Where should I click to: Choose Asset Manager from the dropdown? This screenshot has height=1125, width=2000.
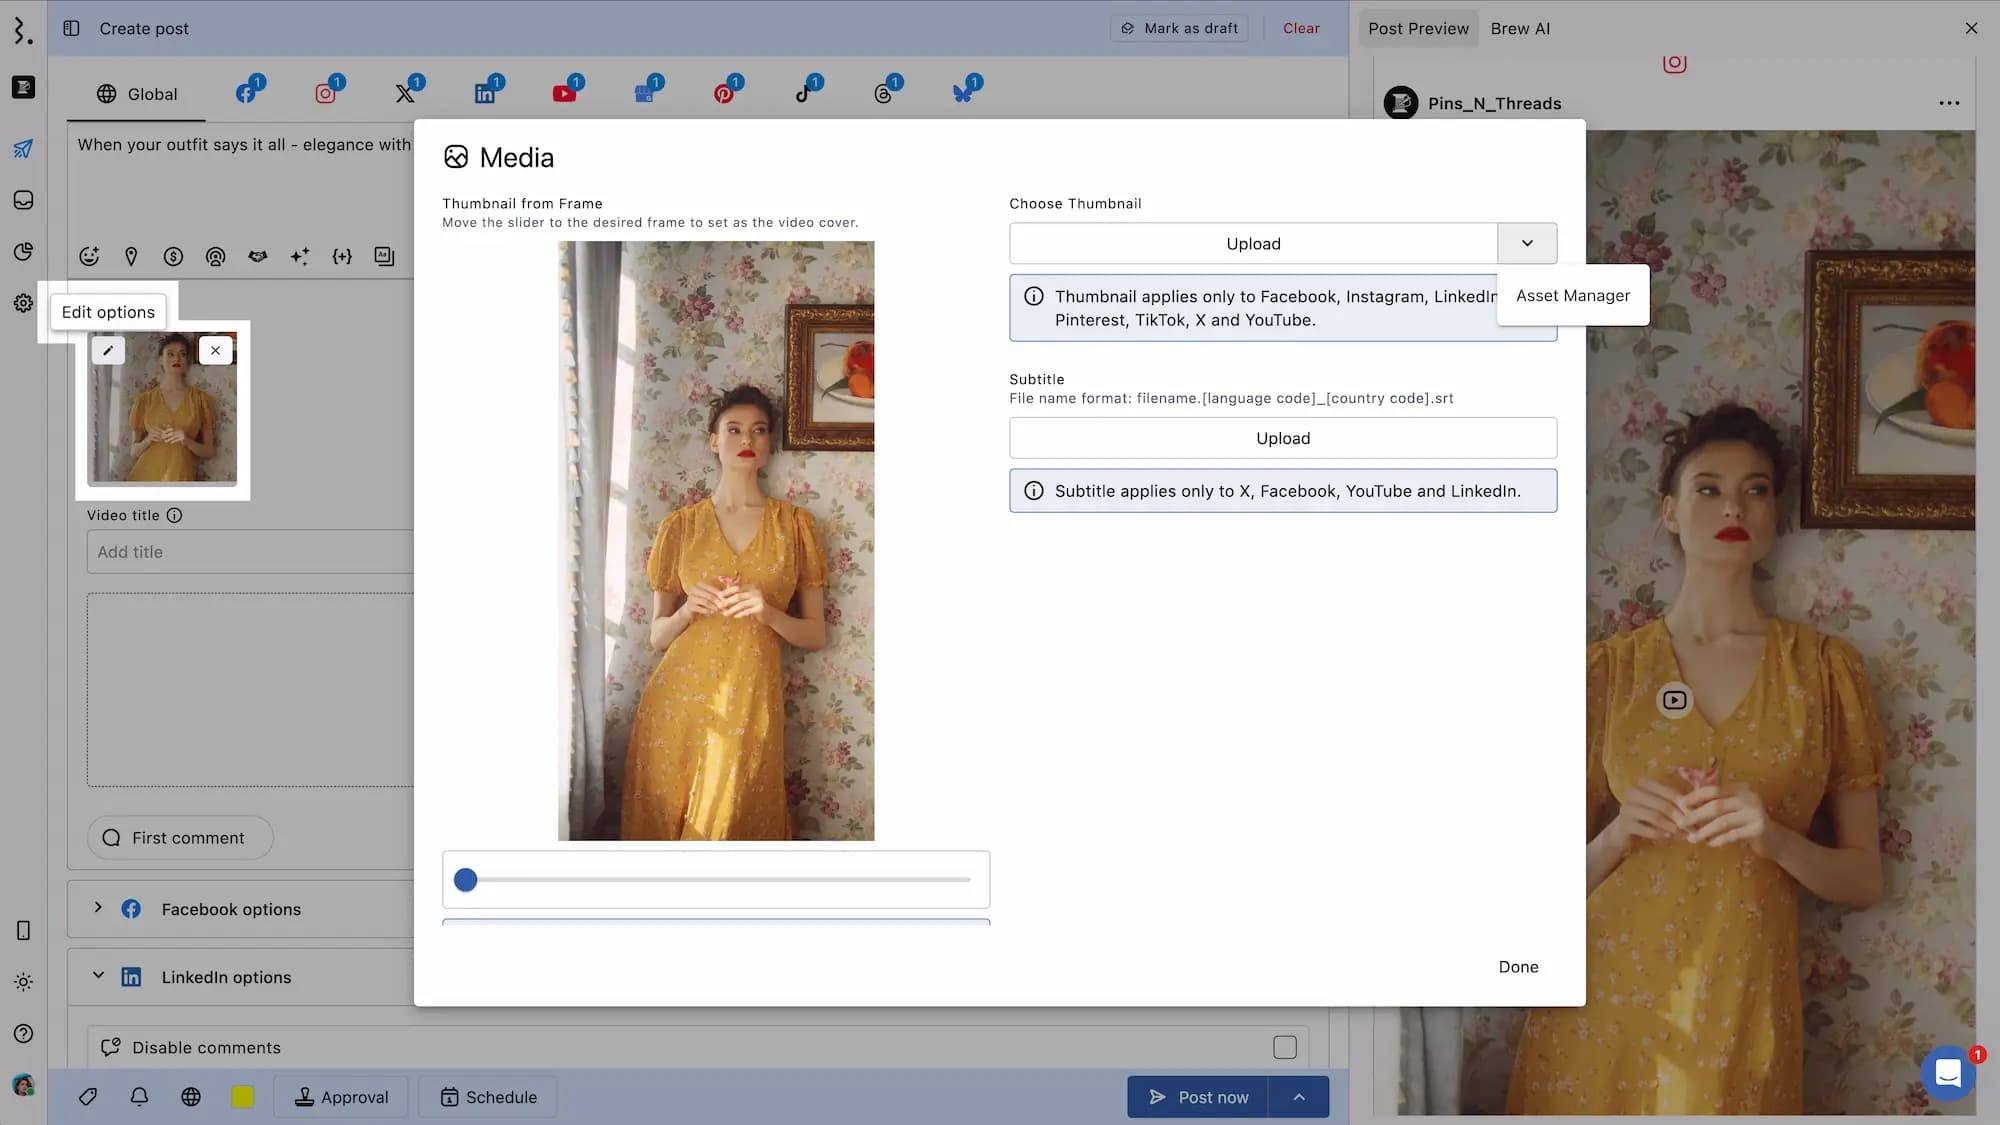pos(1572,296)
